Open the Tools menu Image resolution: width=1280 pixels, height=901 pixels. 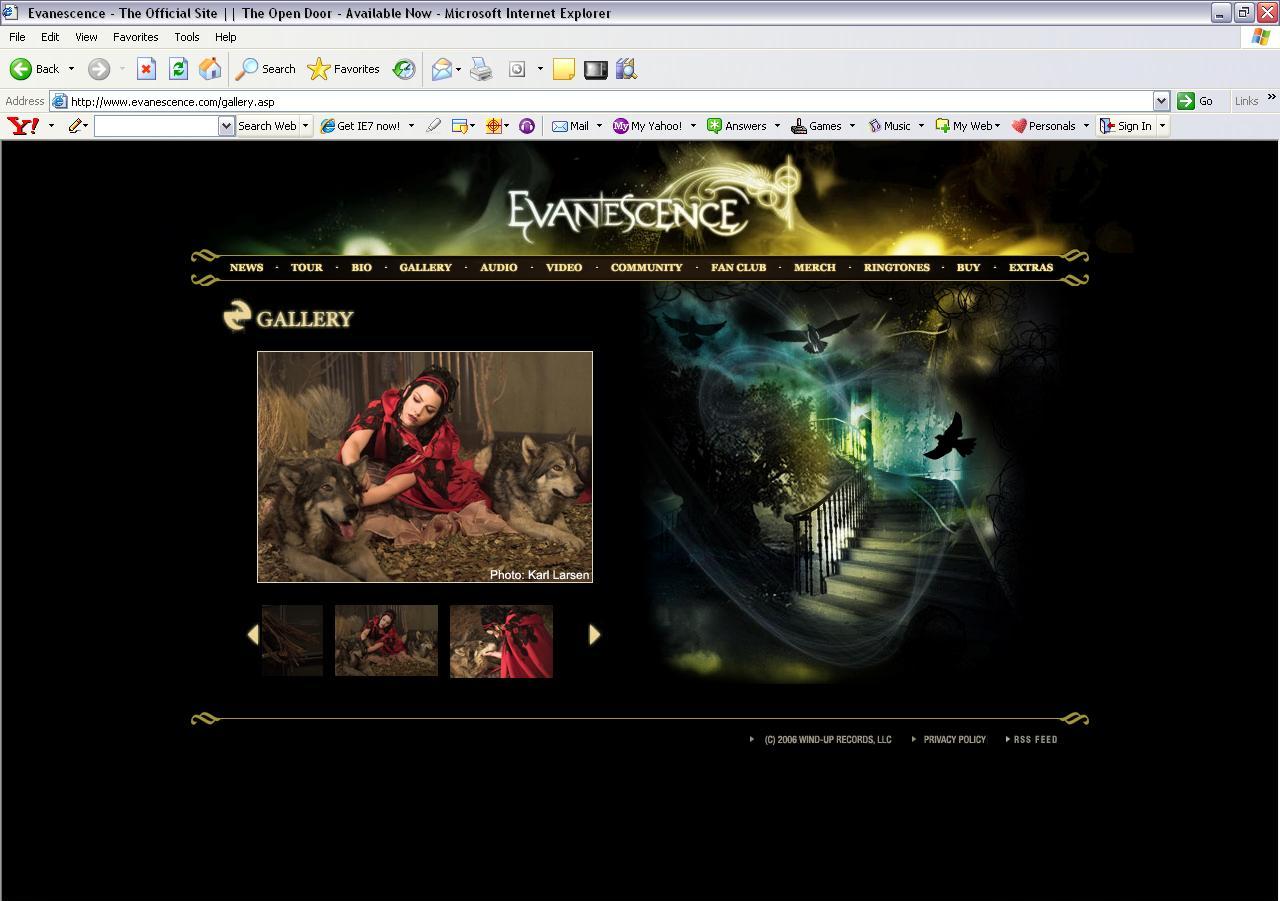pyautogui.click(x=187, y=37)
